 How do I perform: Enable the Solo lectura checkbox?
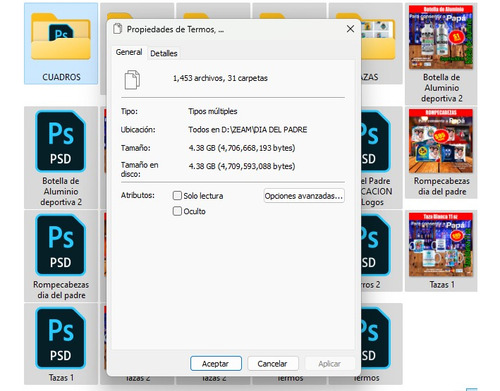[177, 195]
